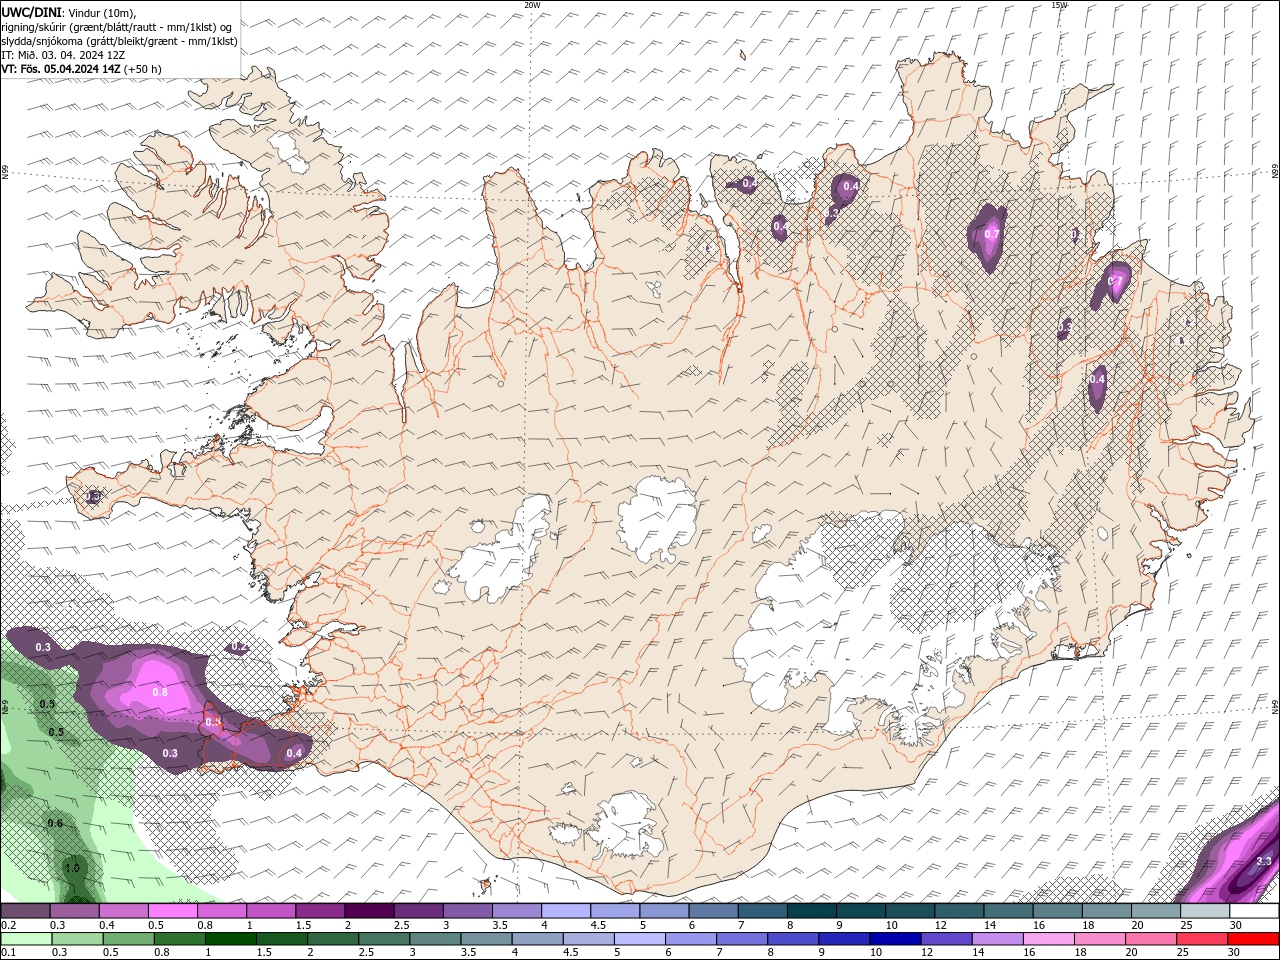This screenshot has width=1280, height=960.
Task: Select the pale grey 25 swatch in upper legend row
Action: point(1205,911)
